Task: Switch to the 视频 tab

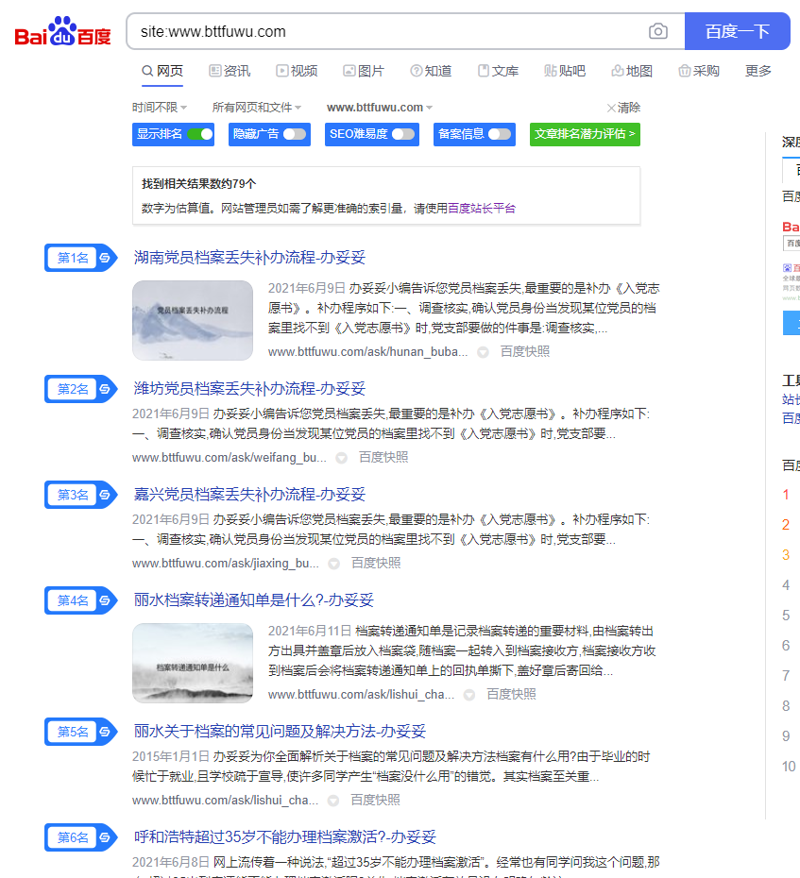Action: tap(297, 71)
